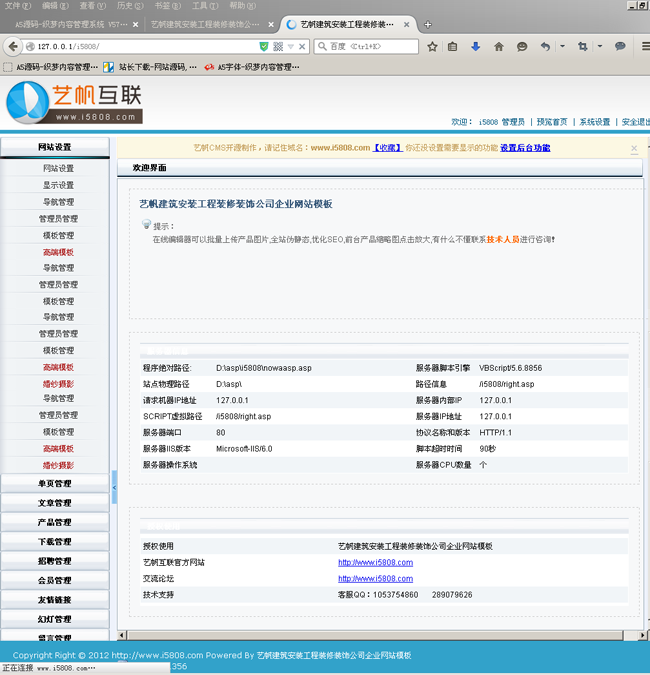Screen dimensions: 650x675
Task: Open the 编辑 menu
Action: click(x=56, y=6)
